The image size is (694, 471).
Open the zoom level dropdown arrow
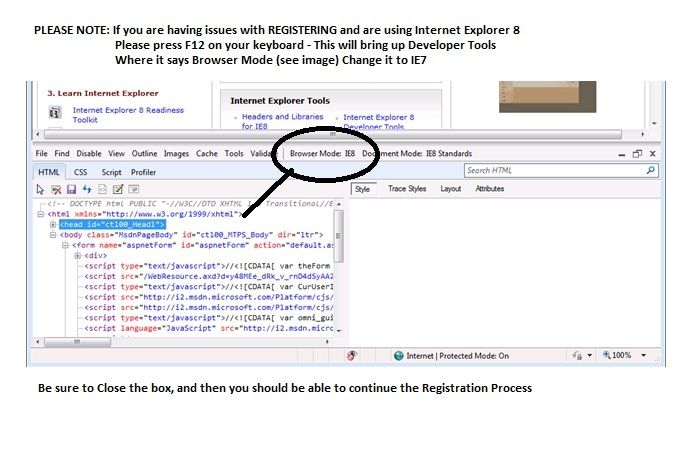click(x=644, y=355)
